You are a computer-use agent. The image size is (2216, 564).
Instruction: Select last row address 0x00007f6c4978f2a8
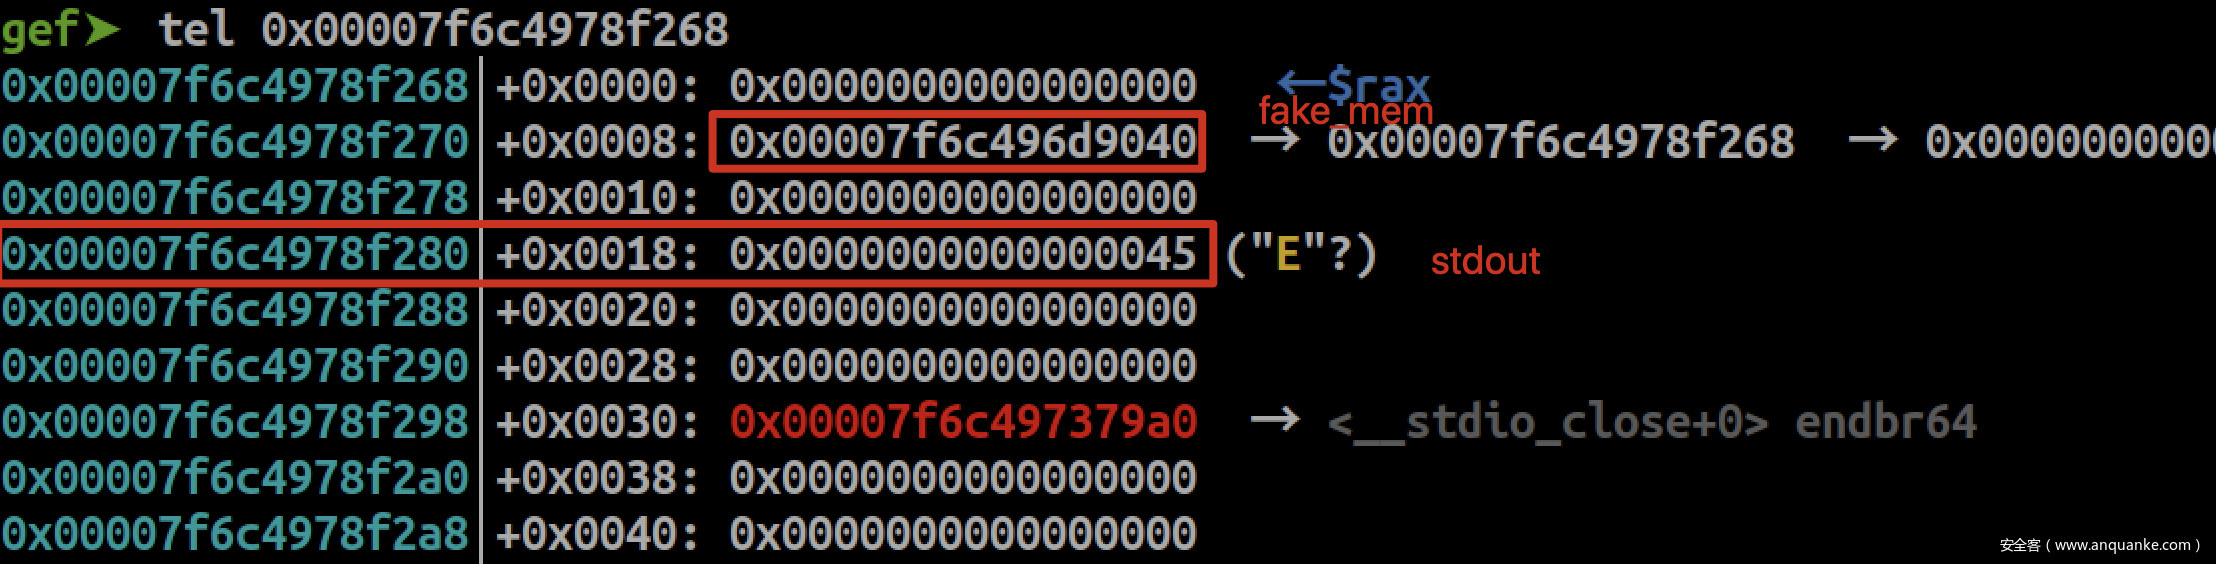(x=235, y=533)
